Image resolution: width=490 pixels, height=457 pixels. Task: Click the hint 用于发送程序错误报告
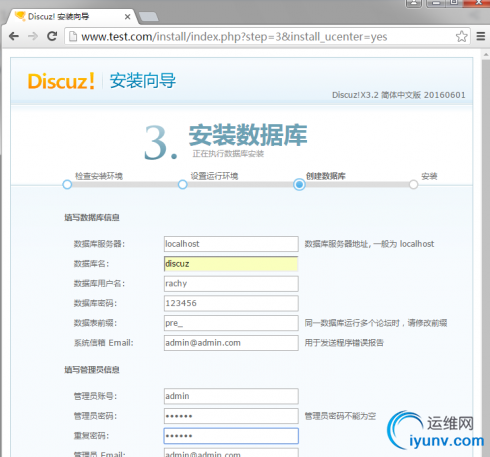pyautogui.click(x=344, y=343)
